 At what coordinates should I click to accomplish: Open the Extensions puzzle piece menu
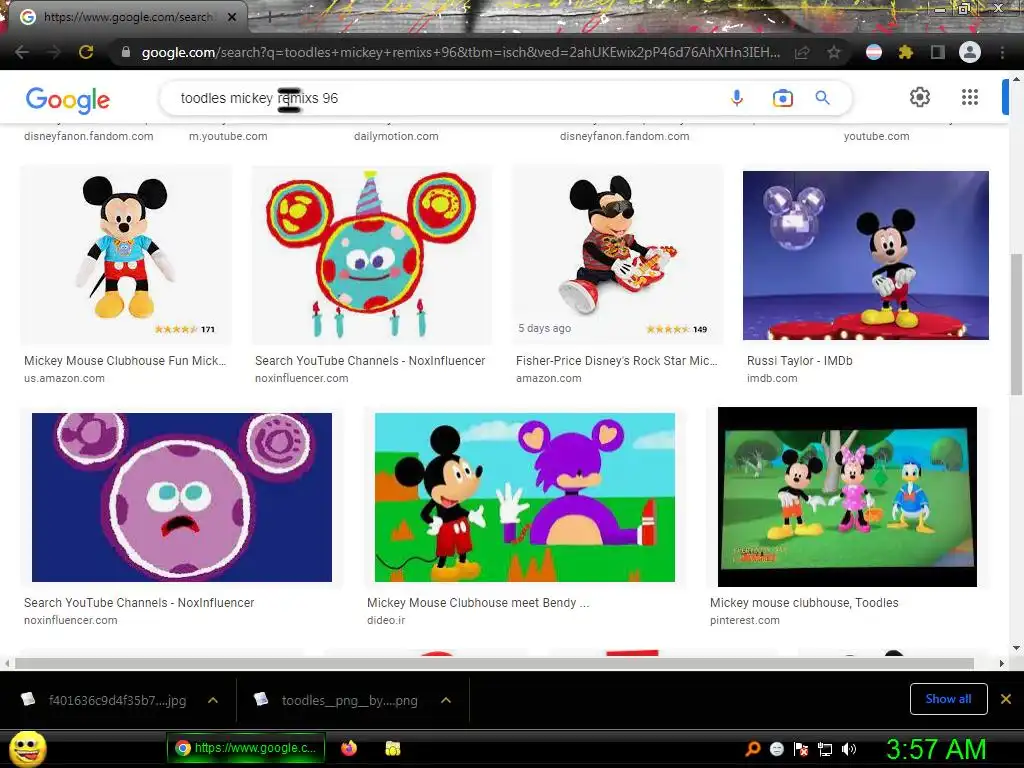906,52
